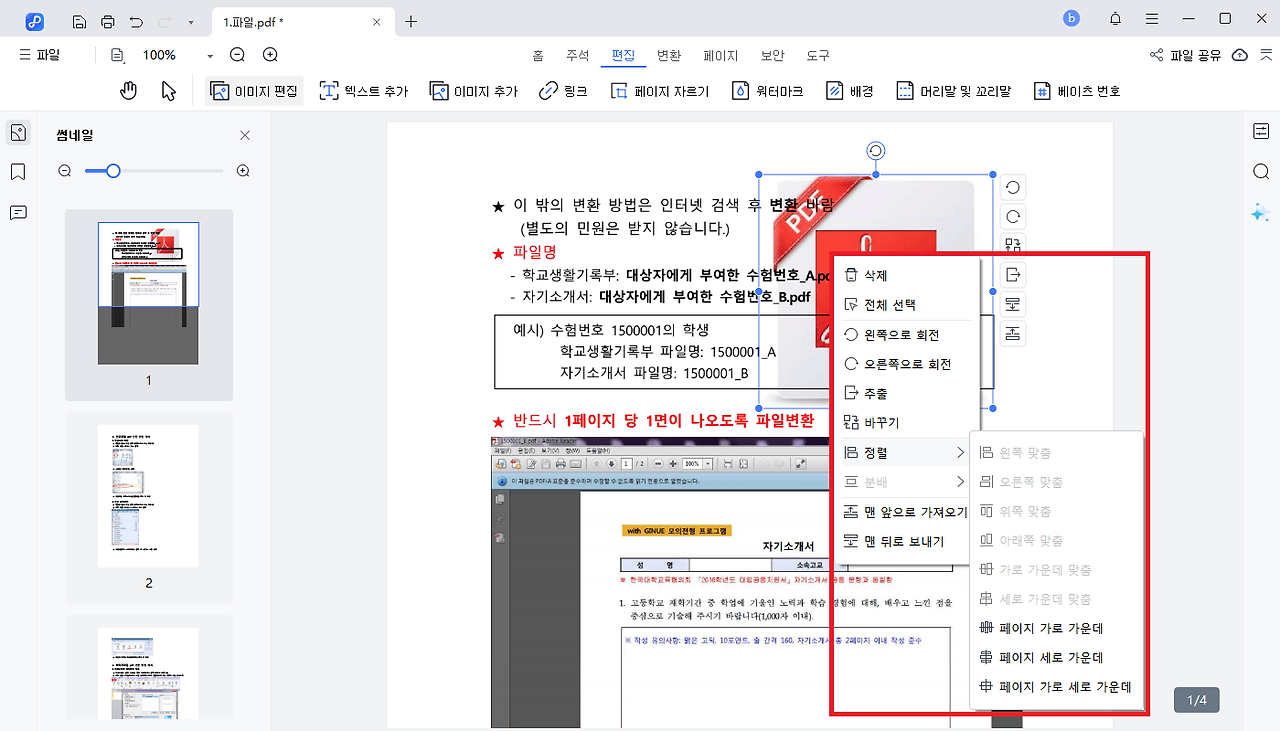Image resolution: width=1280 pixels, height=731 pixels.
Task: Open the properties panel icon on right
Action: pyautogui.click(x=1260, y=131)
